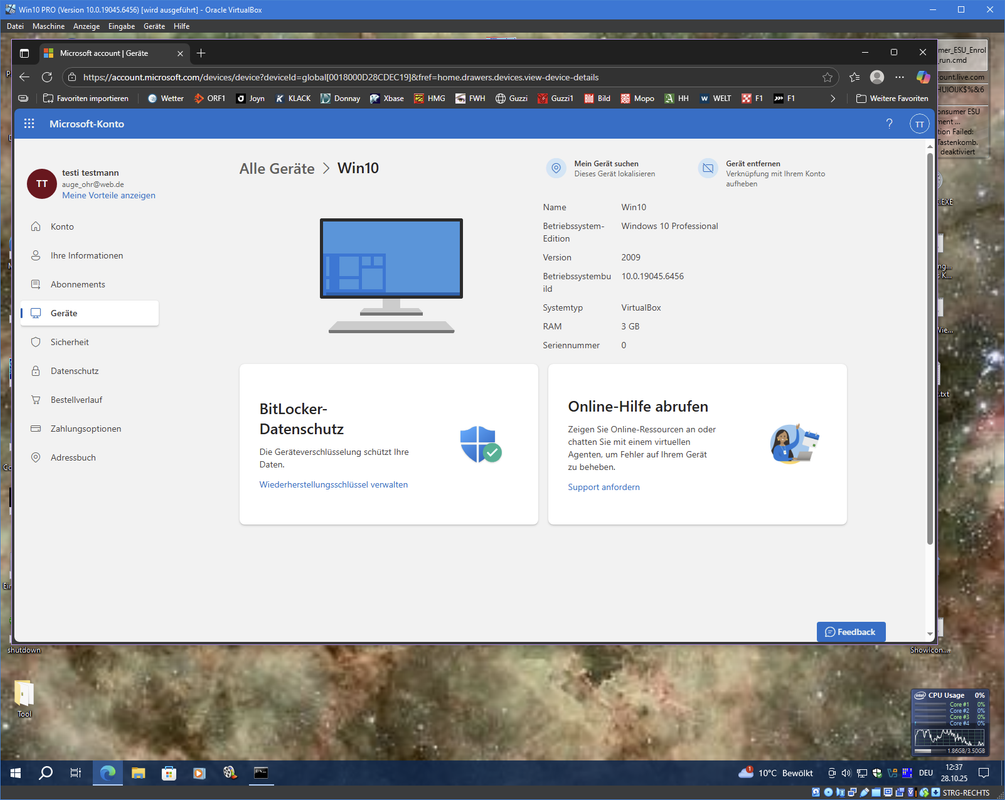
Task: Open the Weitere Favoriten folder
Action: tap(892, 98)
